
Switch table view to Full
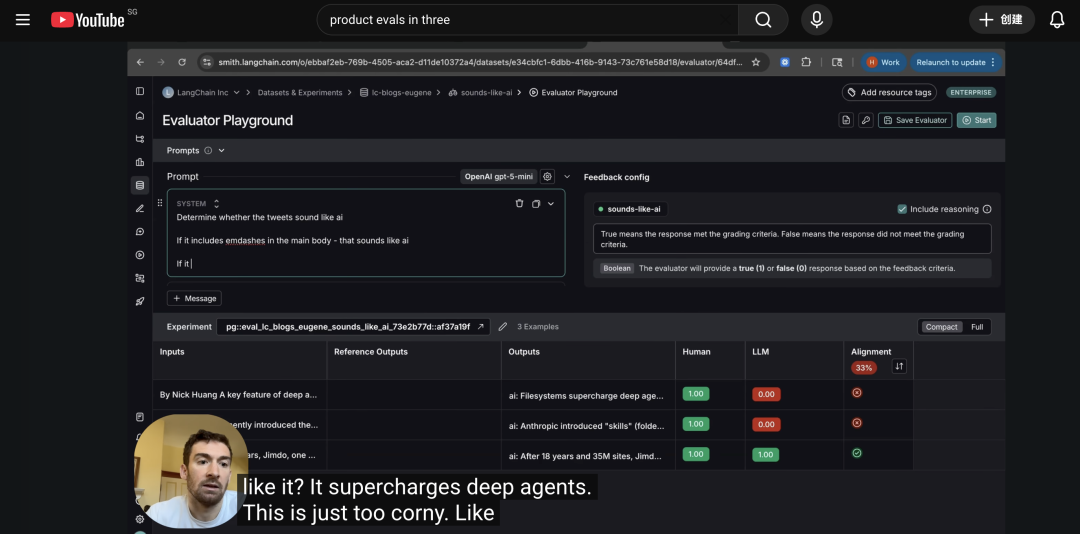tap(976, 327)
